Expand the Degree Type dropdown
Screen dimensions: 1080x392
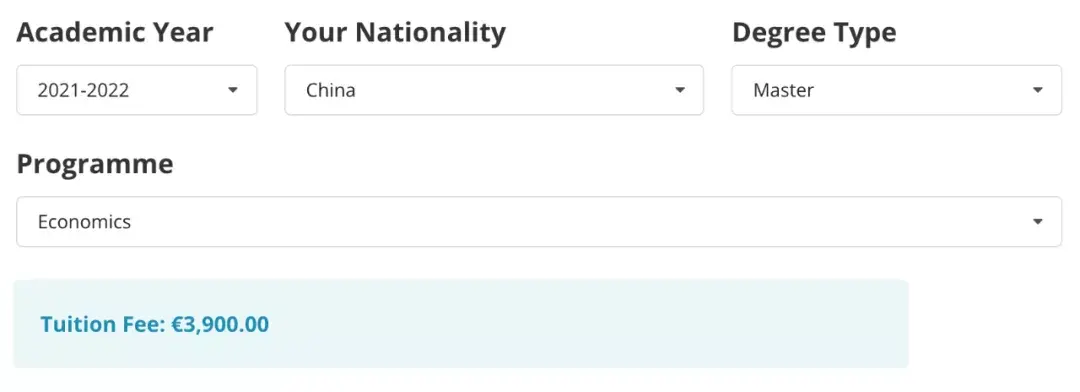(x=896, y=90)
